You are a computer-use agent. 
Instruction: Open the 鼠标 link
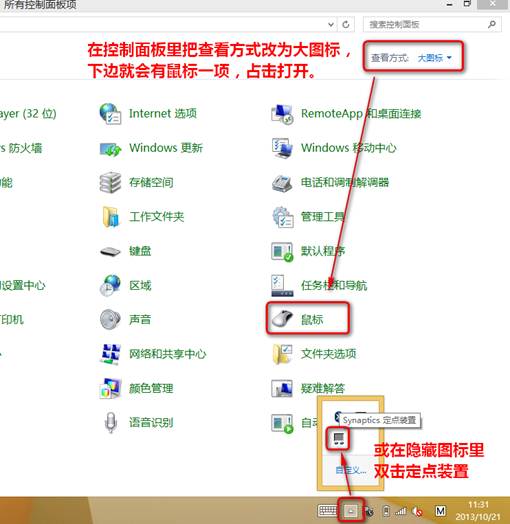(x=312, y=320)
